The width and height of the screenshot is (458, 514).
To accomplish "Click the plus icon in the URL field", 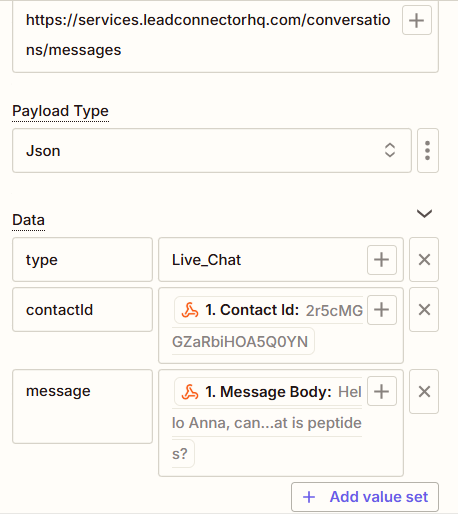I will coord(417,20).
